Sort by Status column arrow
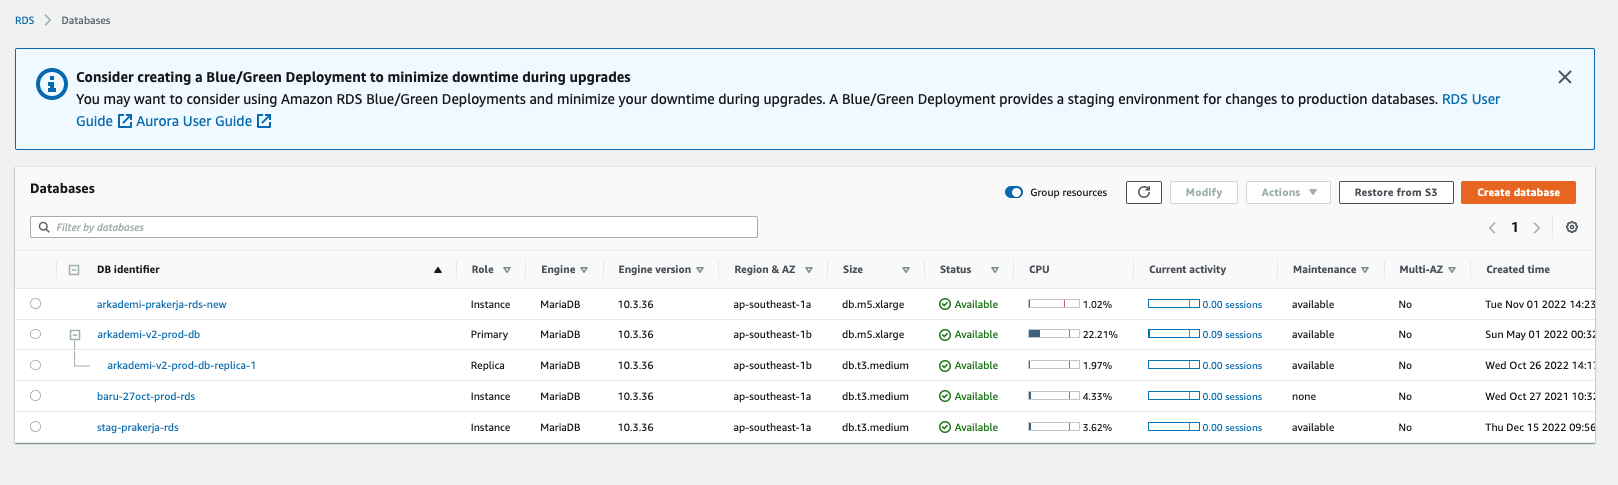1618x485 pixels. click(994, 270)
